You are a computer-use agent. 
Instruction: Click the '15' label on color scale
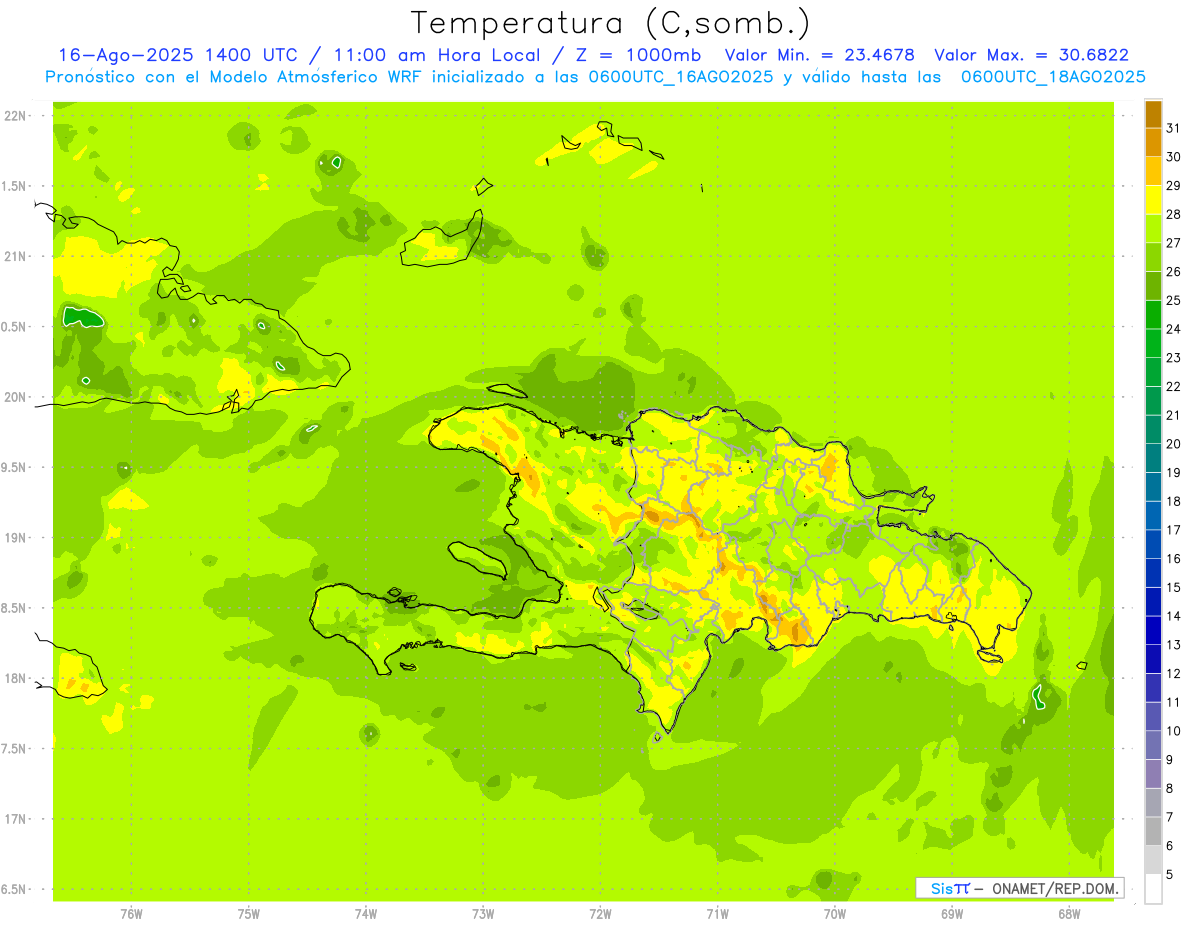[1174, 587]
